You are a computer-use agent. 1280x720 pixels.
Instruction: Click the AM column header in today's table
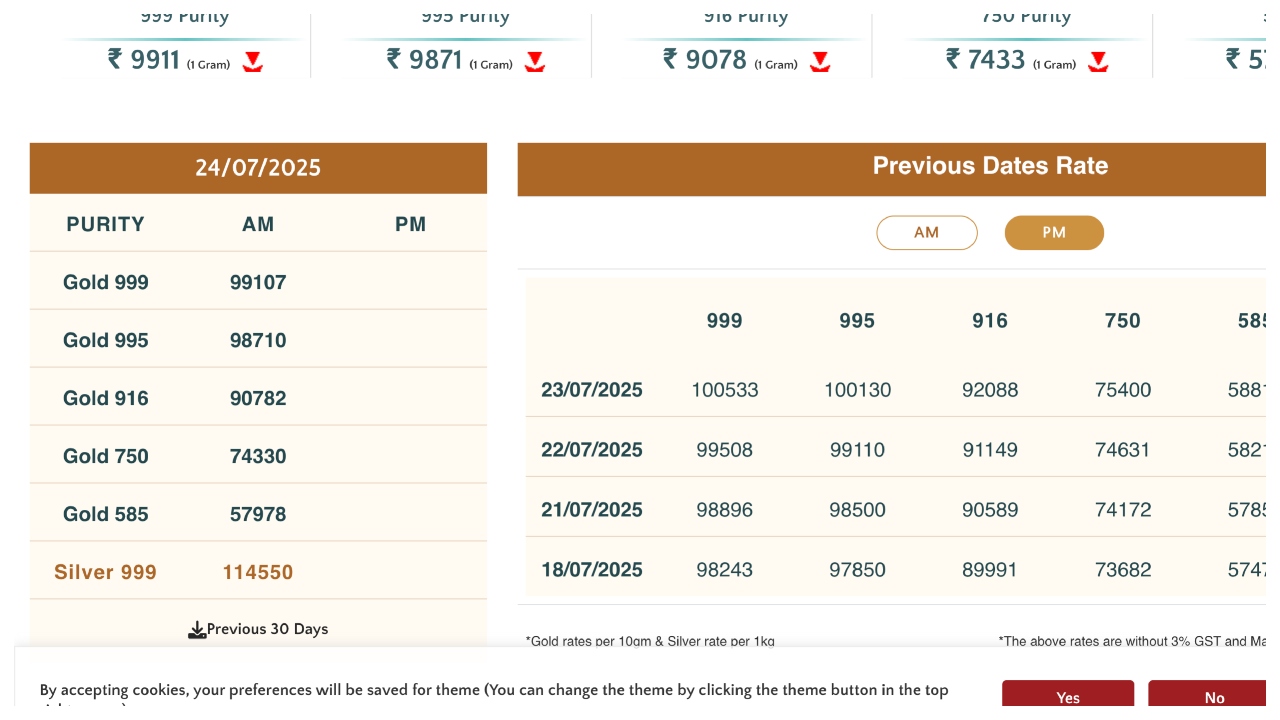click(x=258, y=224)
